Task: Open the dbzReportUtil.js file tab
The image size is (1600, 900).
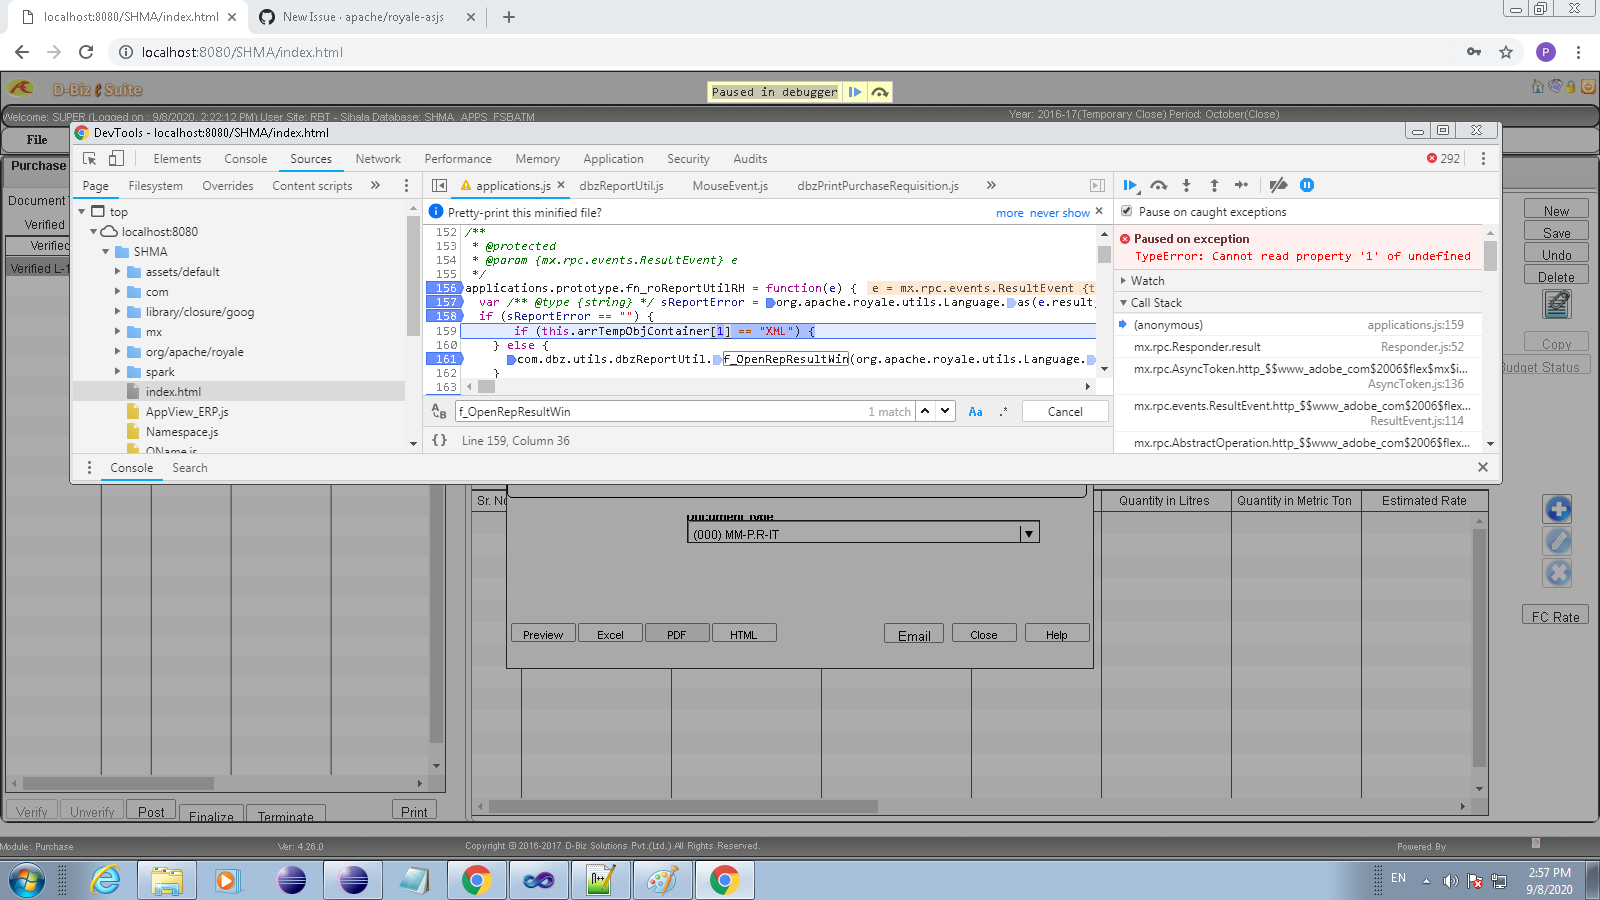Action: (621, 186)
